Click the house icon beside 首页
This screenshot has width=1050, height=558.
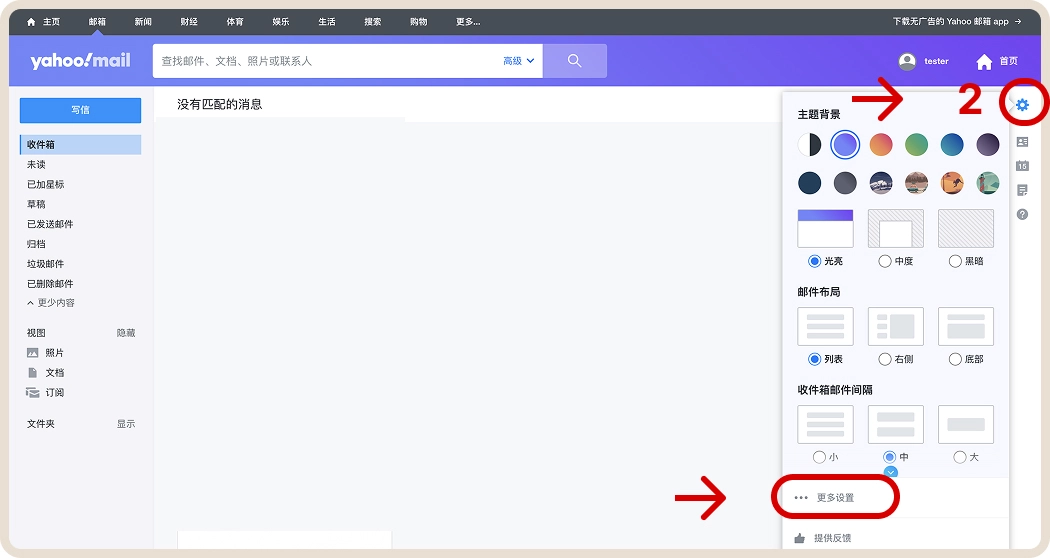984,62
